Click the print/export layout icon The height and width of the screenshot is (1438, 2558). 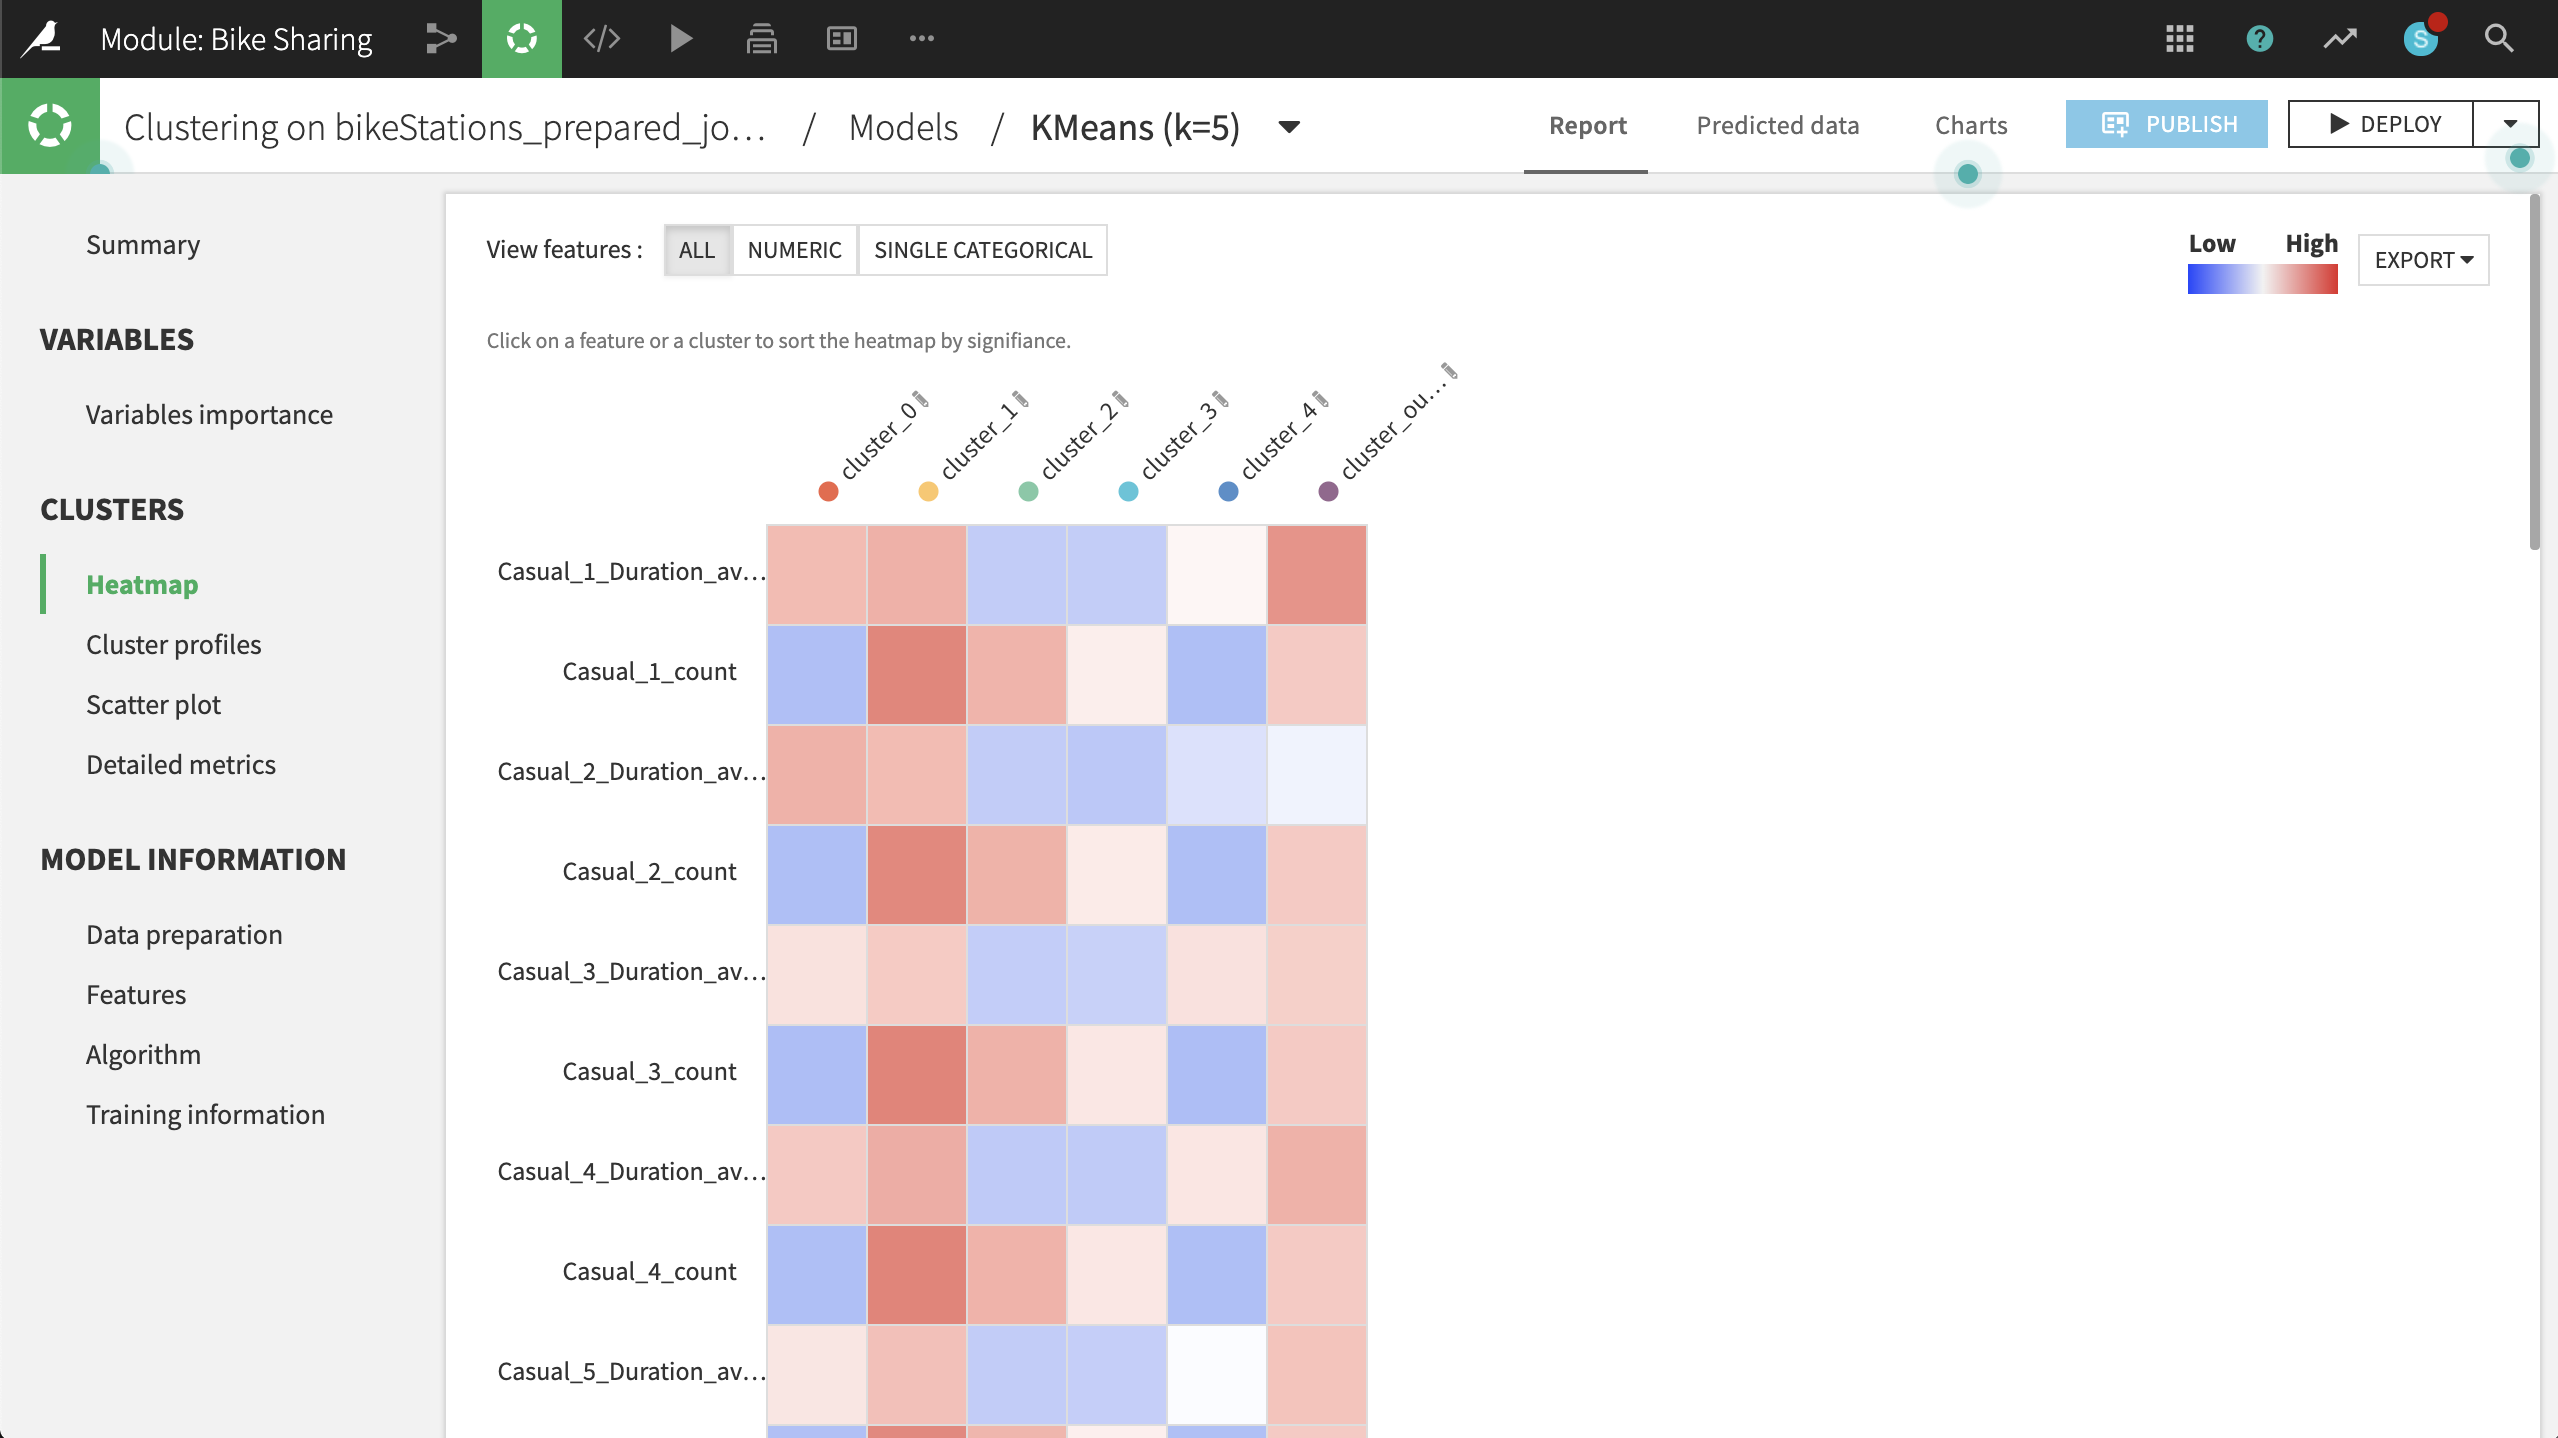coord(762,39)
